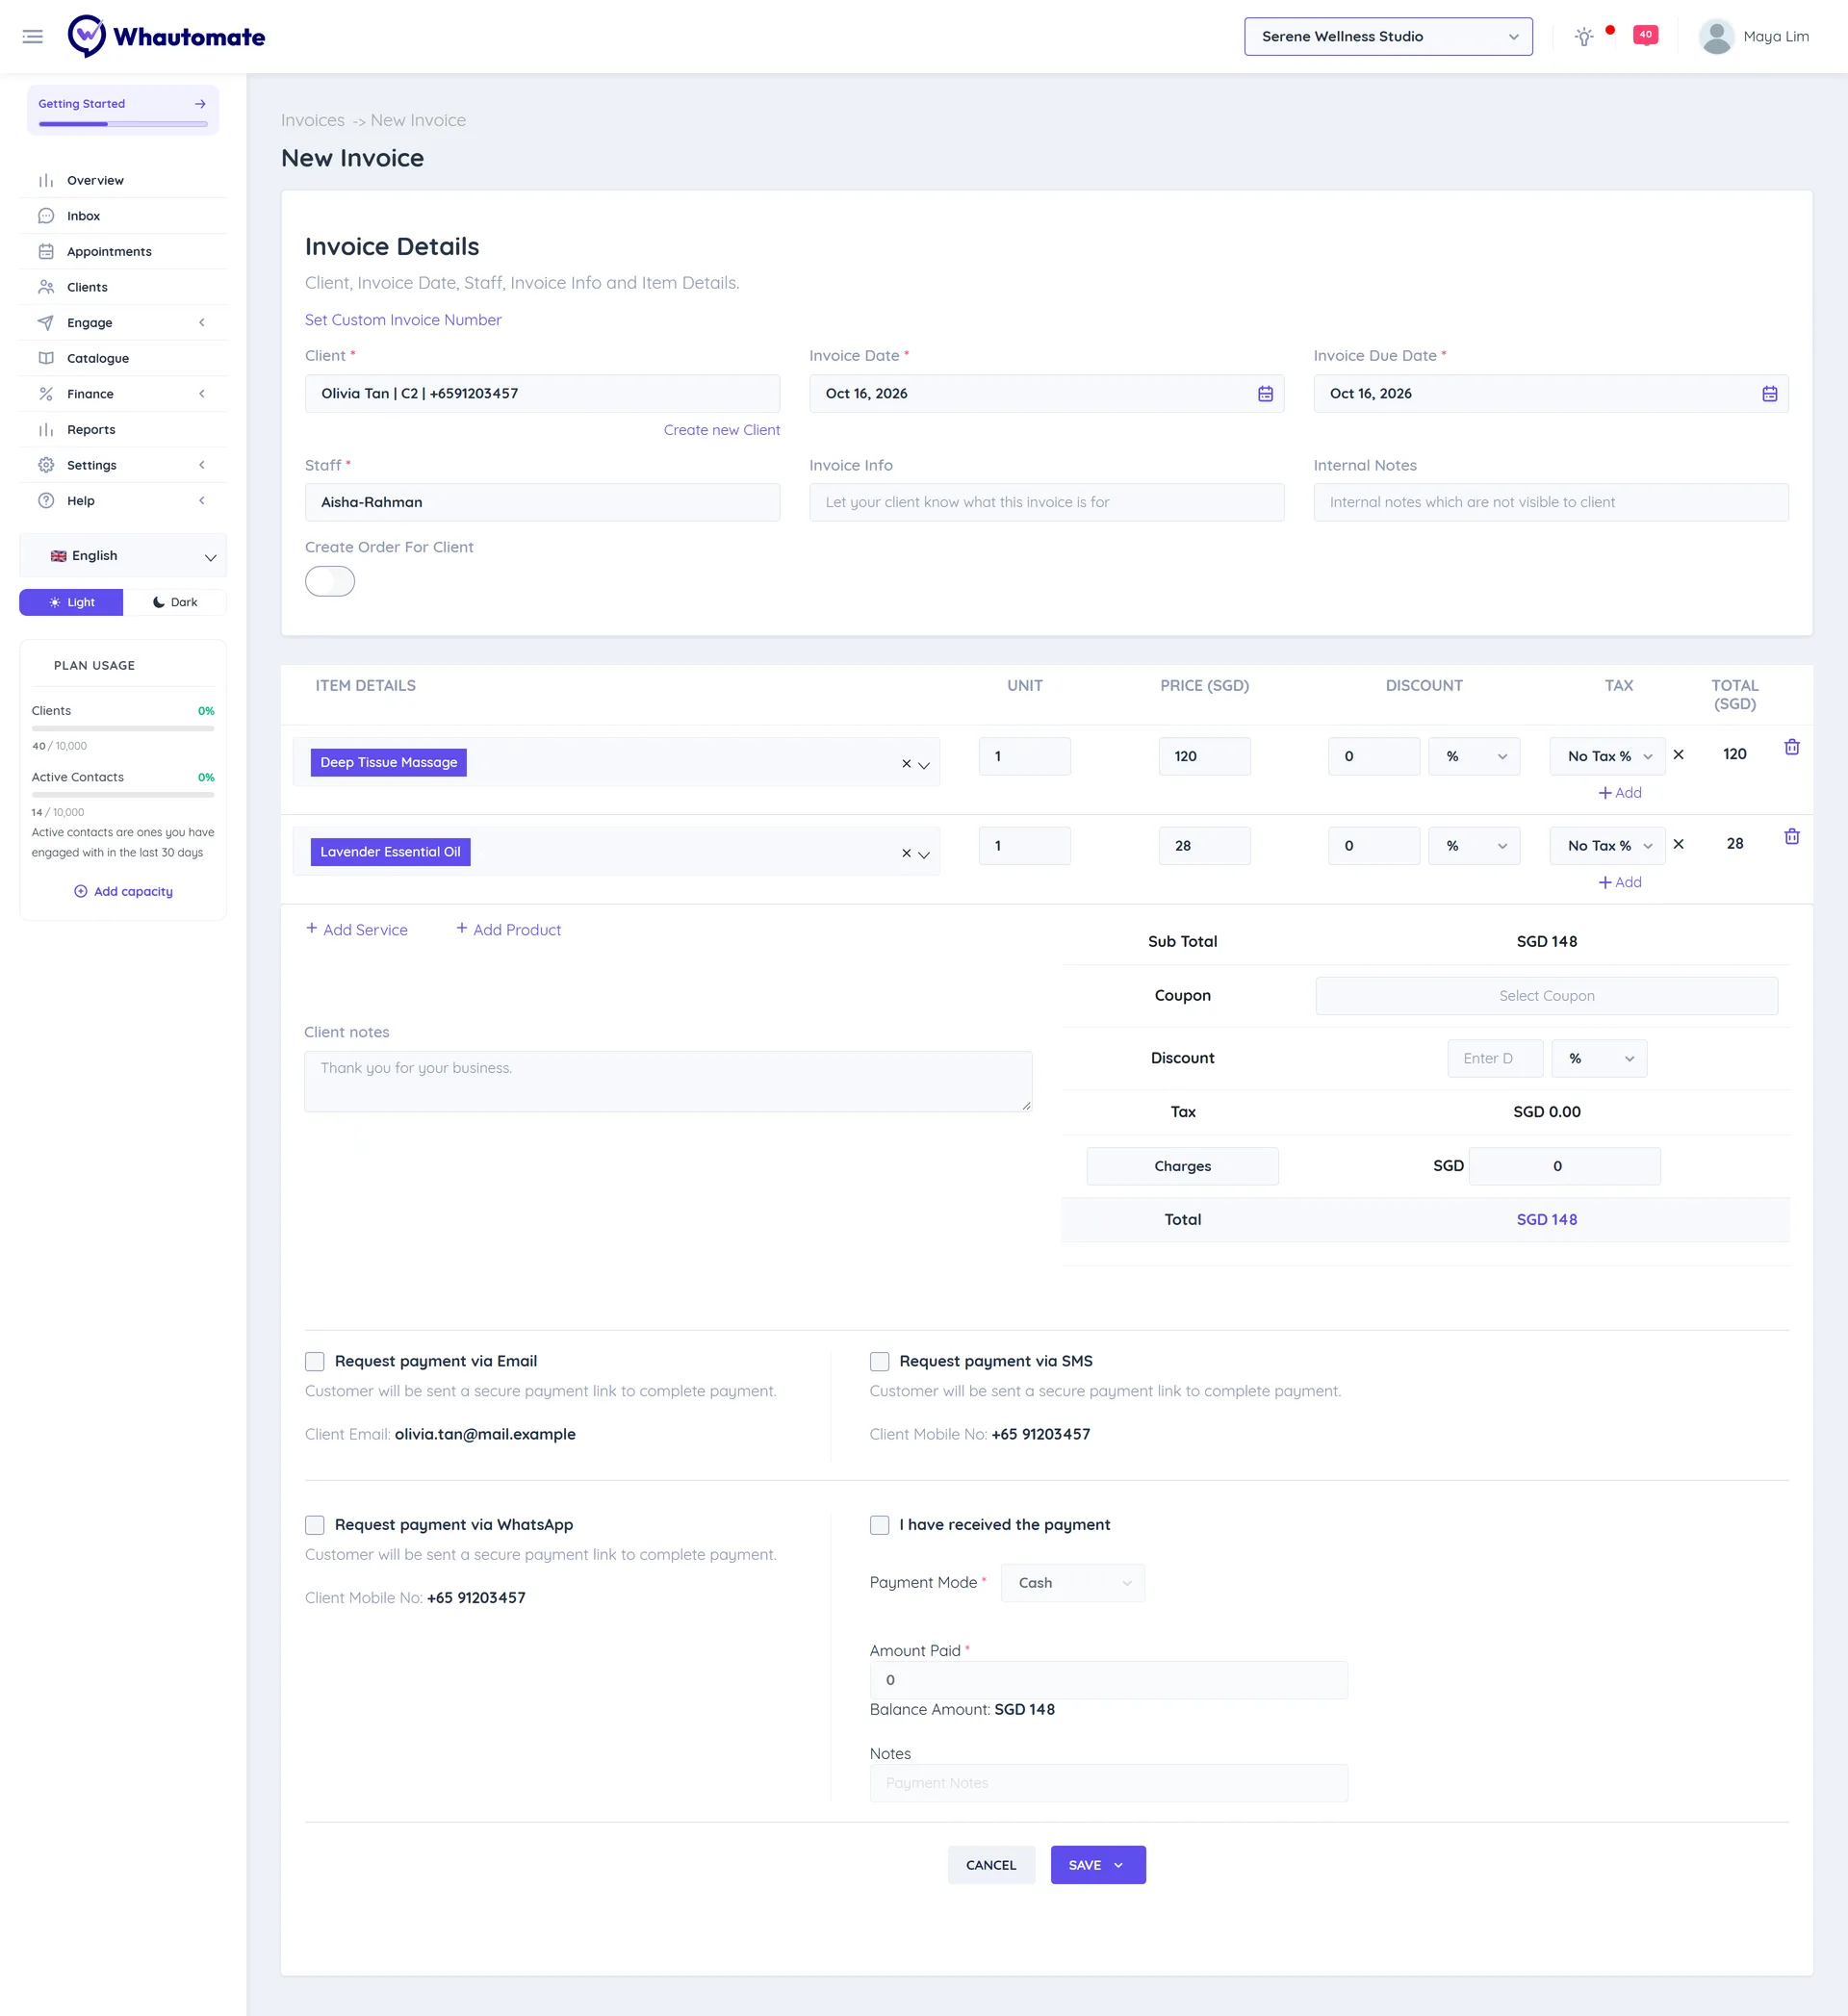The image size is (1848, 2016).
Task: Expand the Finance sidebar menu
Action: tap(123, 394)
